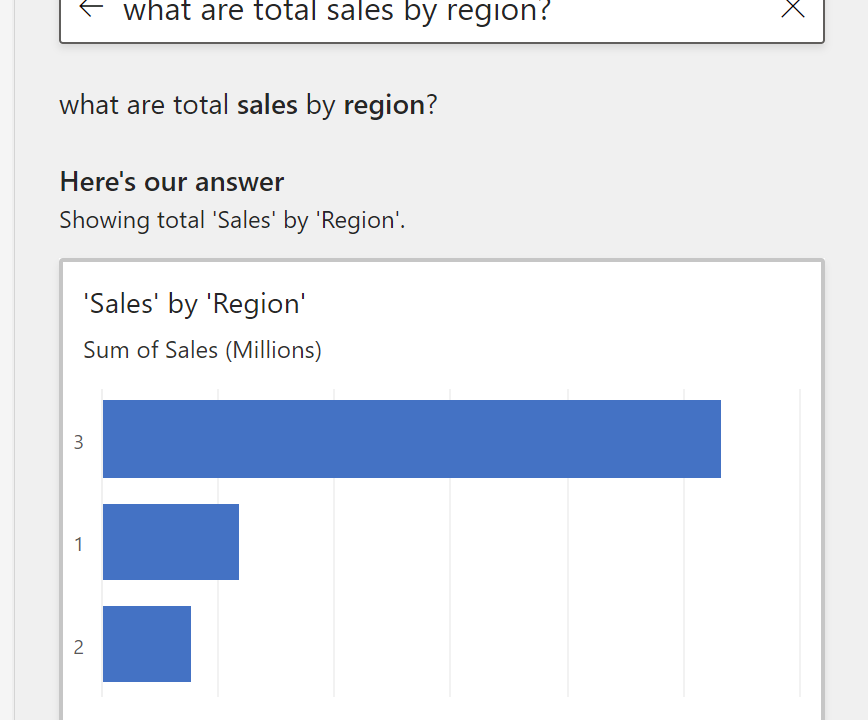The height and width of the screenshot is (720, 868).
Task: Click the Showing total 'Sales' by 'Region' description
Action: [232, 220]
